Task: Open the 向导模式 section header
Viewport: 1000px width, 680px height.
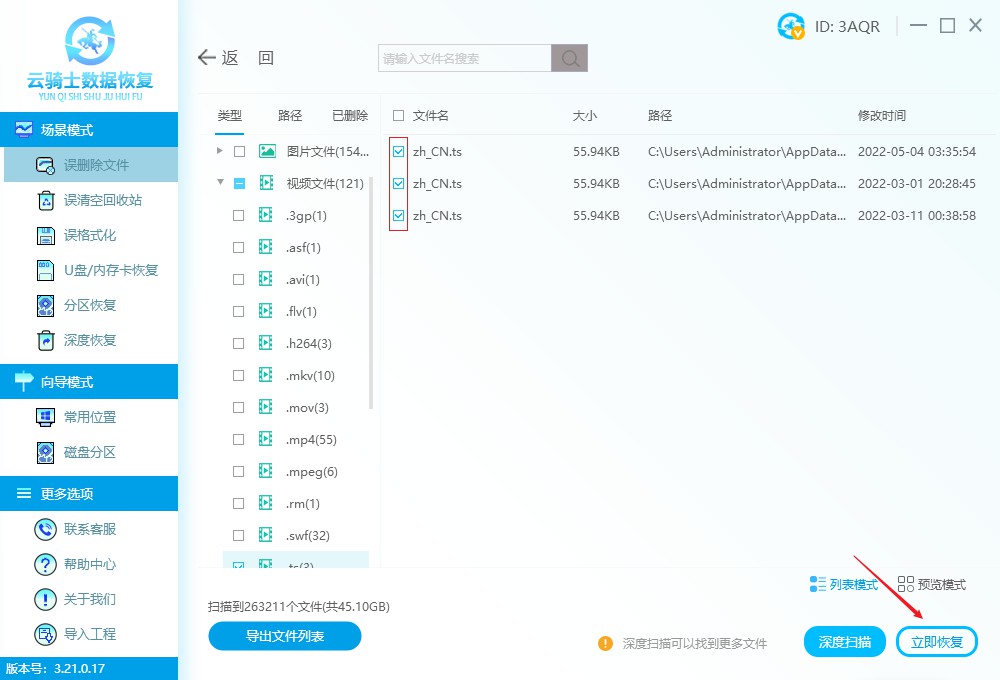Action: coord(89,381)
